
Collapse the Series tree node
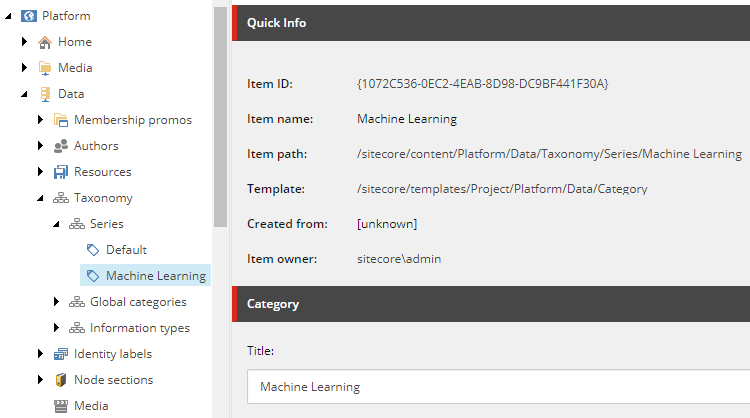(x=56, y=224)
